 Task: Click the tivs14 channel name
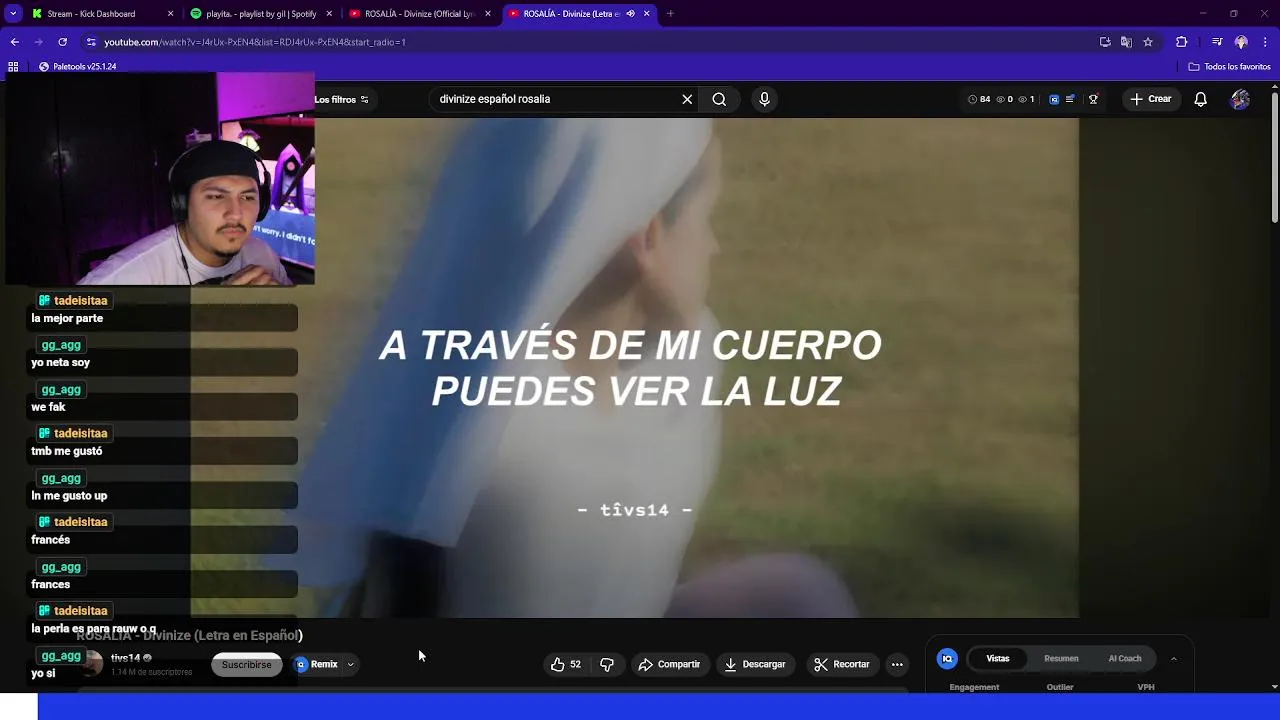pyautogui.click(x=125, y=658)
